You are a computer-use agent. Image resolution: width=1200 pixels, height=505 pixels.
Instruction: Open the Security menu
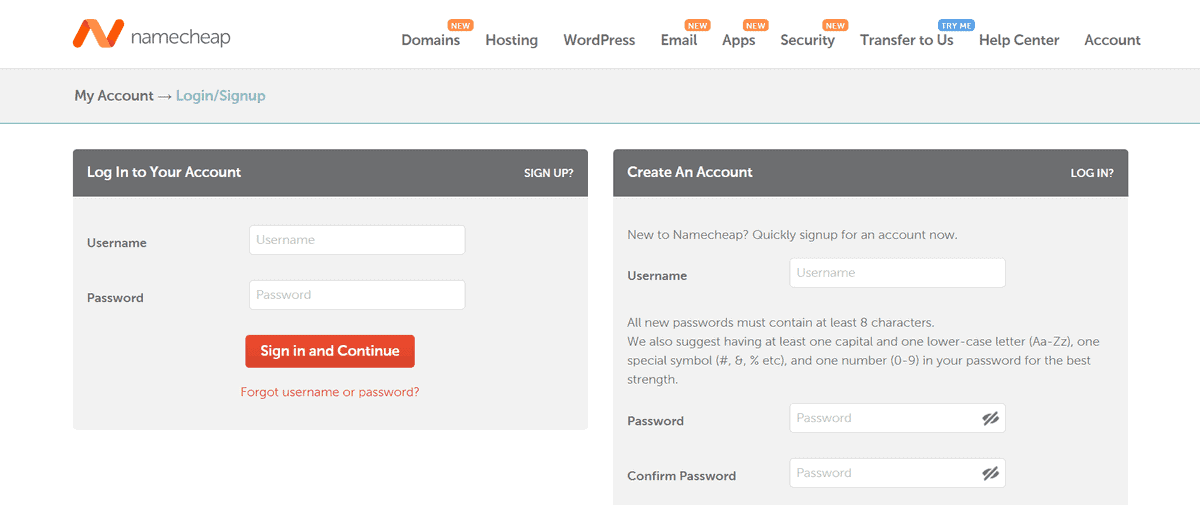[x=807, y=40]
